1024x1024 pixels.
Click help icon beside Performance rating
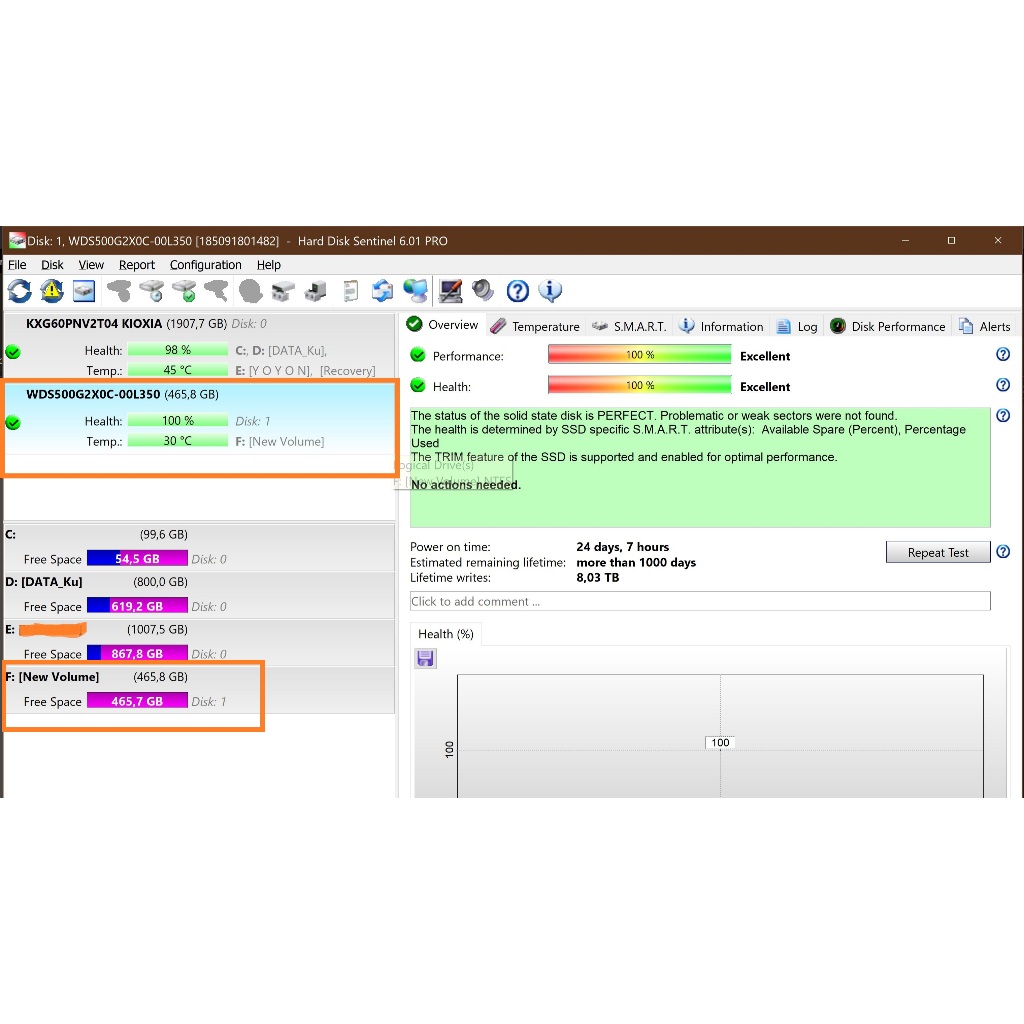click(1003, 355)
